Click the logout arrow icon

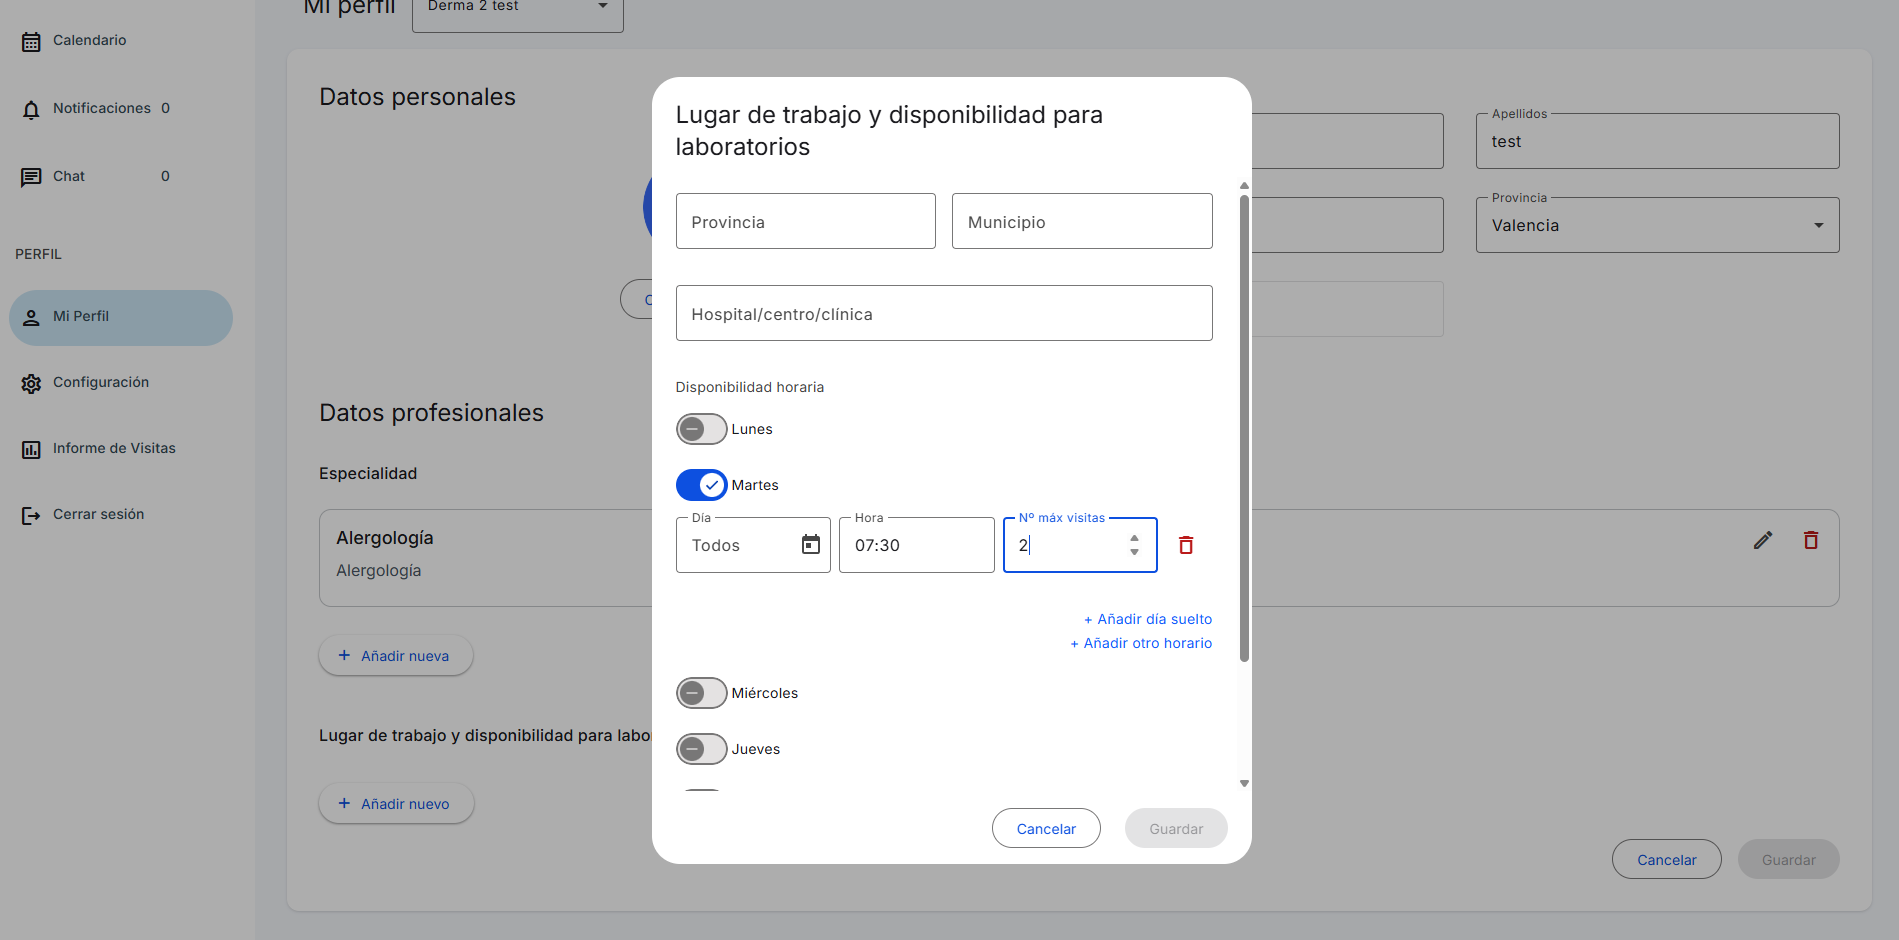tap(31, 516)
